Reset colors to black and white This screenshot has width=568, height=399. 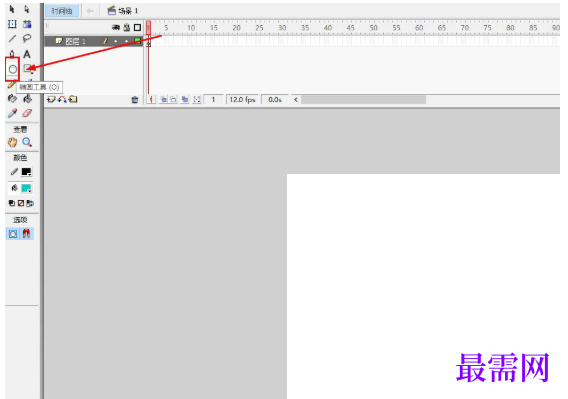click(x=12, y=203)
